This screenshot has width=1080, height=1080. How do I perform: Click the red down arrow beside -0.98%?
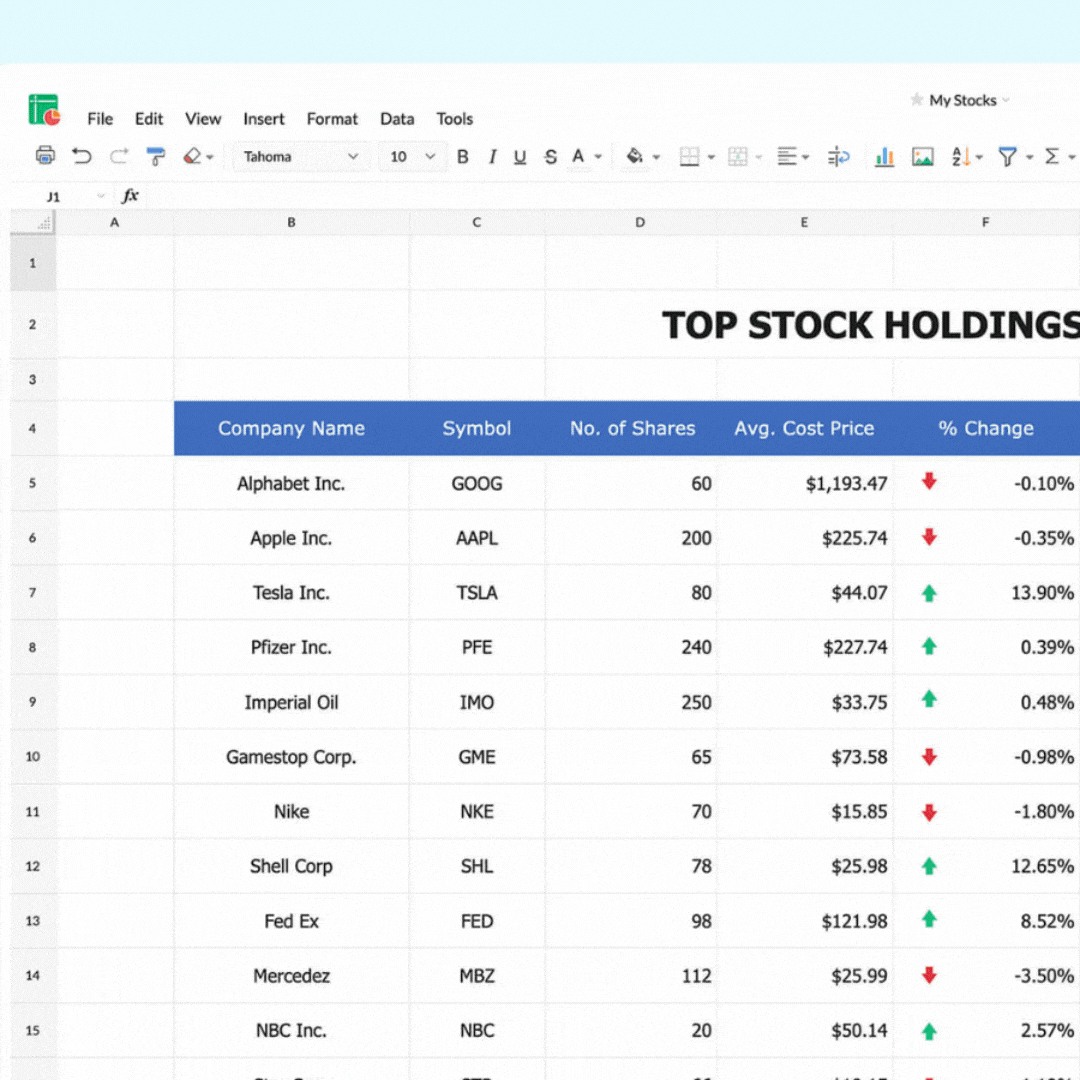(x=929, y=756)
